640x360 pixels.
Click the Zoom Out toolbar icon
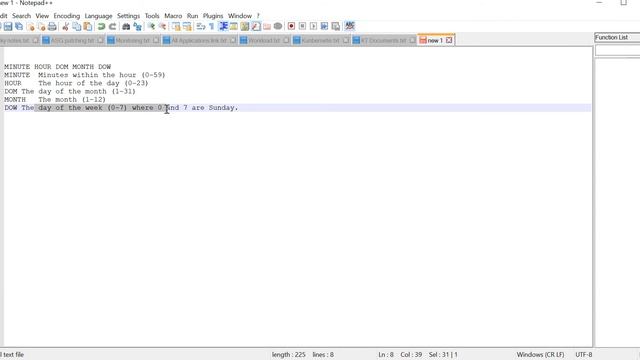(162, 27)
